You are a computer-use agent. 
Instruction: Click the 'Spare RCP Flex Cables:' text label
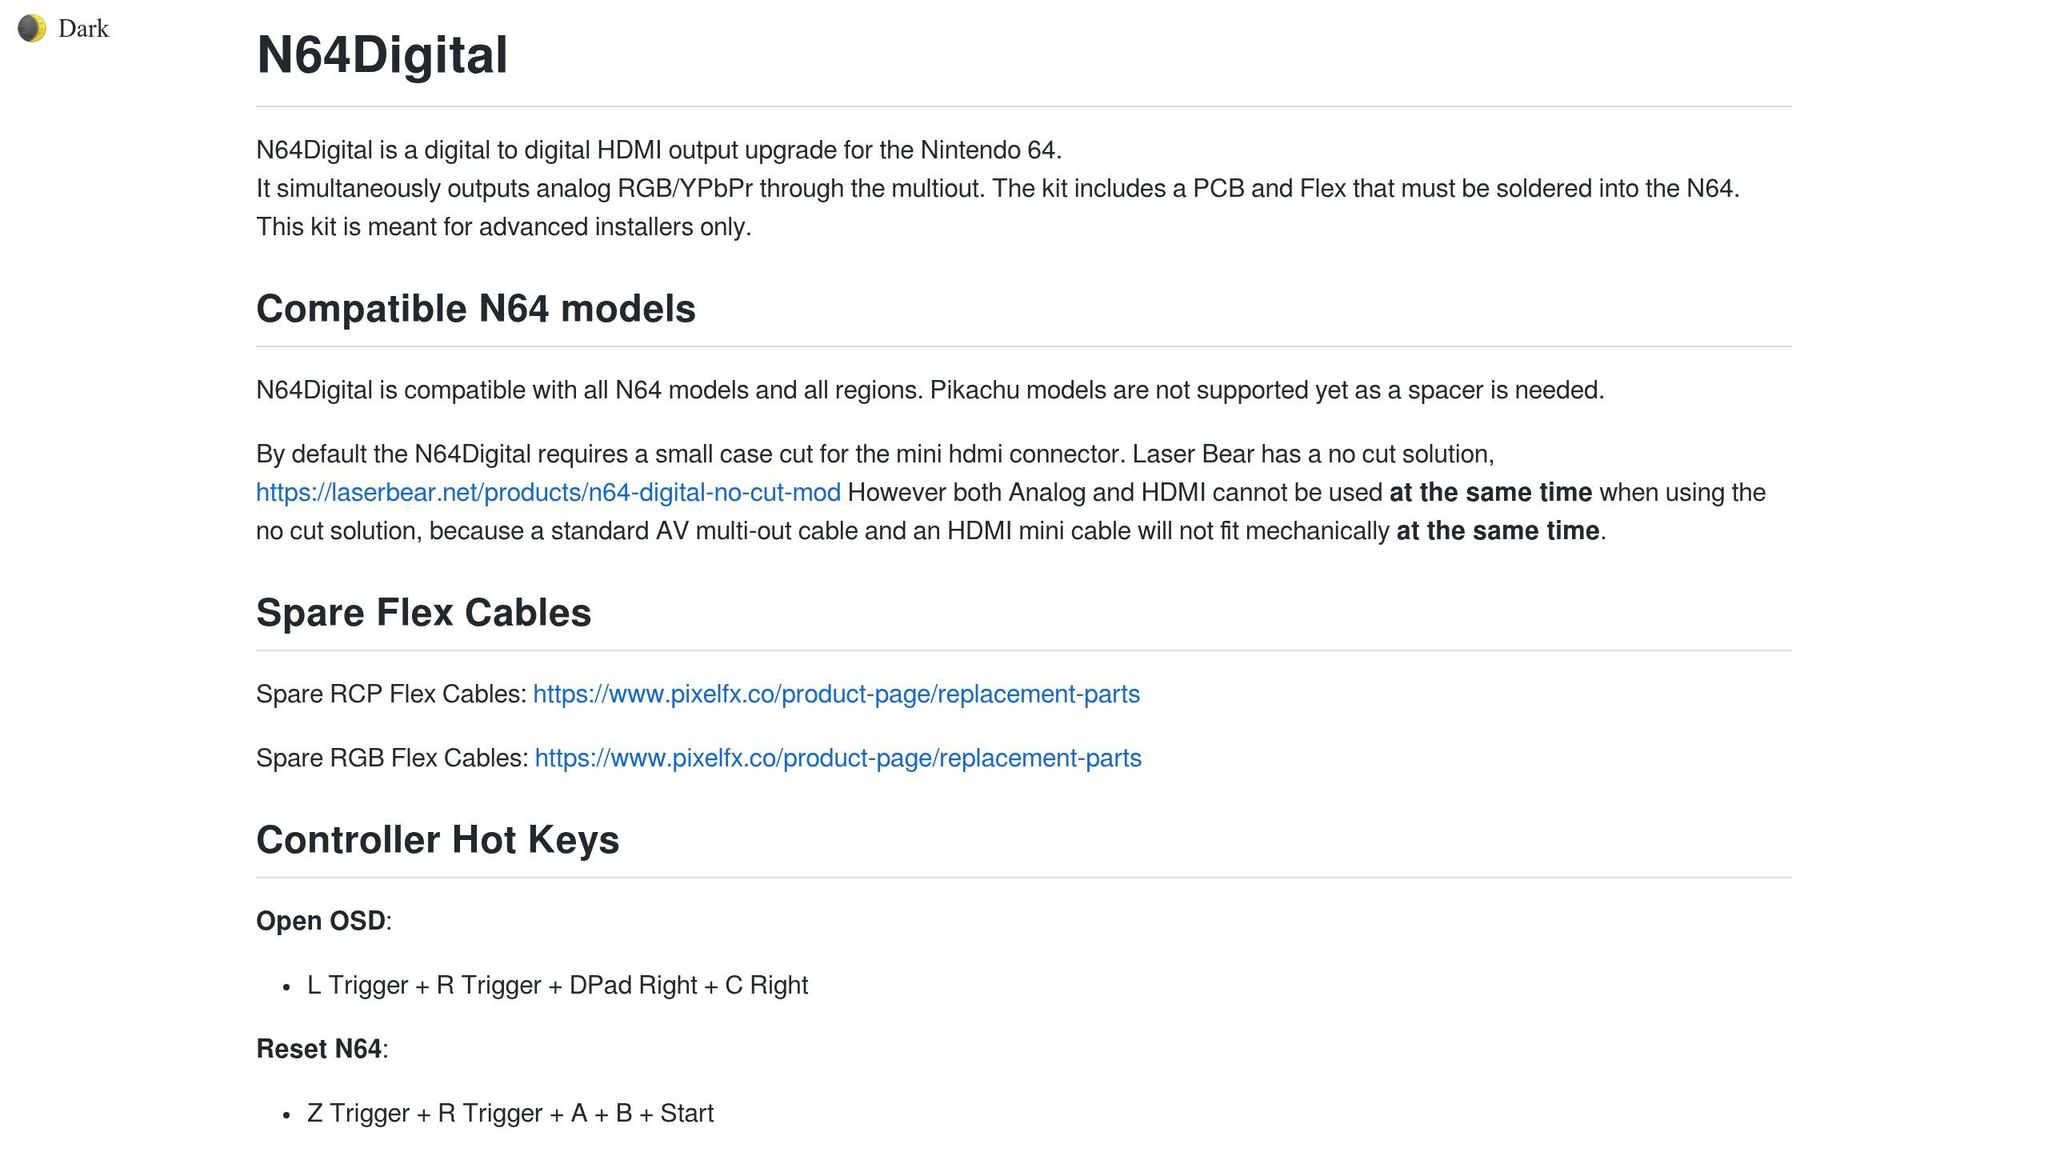coord(391,694)
